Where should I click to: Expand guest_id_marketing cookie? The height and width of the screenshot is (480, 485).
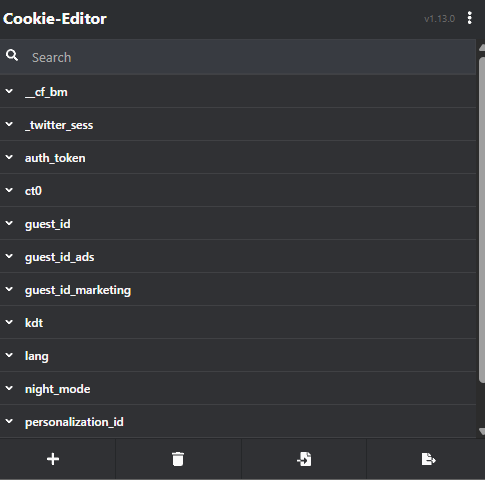pos(238,289)
